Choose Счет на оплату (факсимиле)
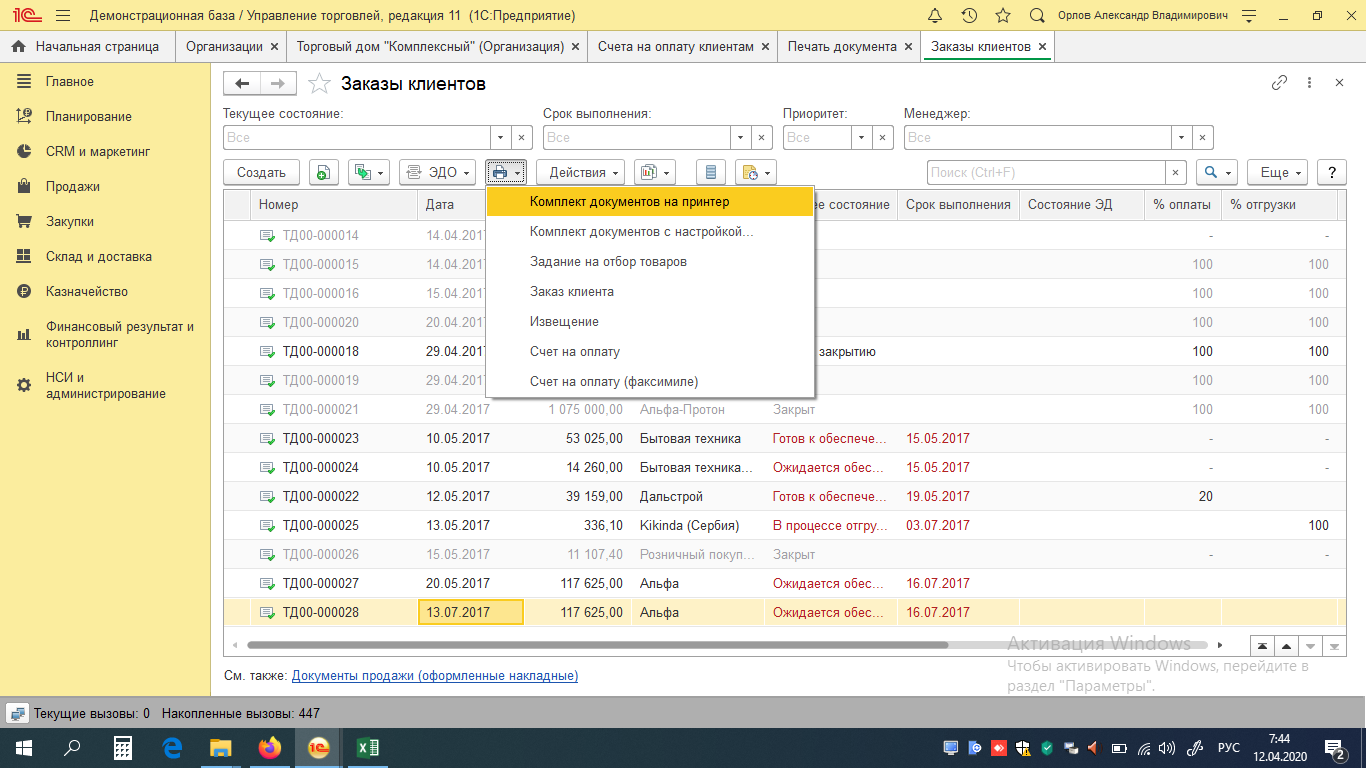Screen dimensions: 1366x768 coord(650,382)
